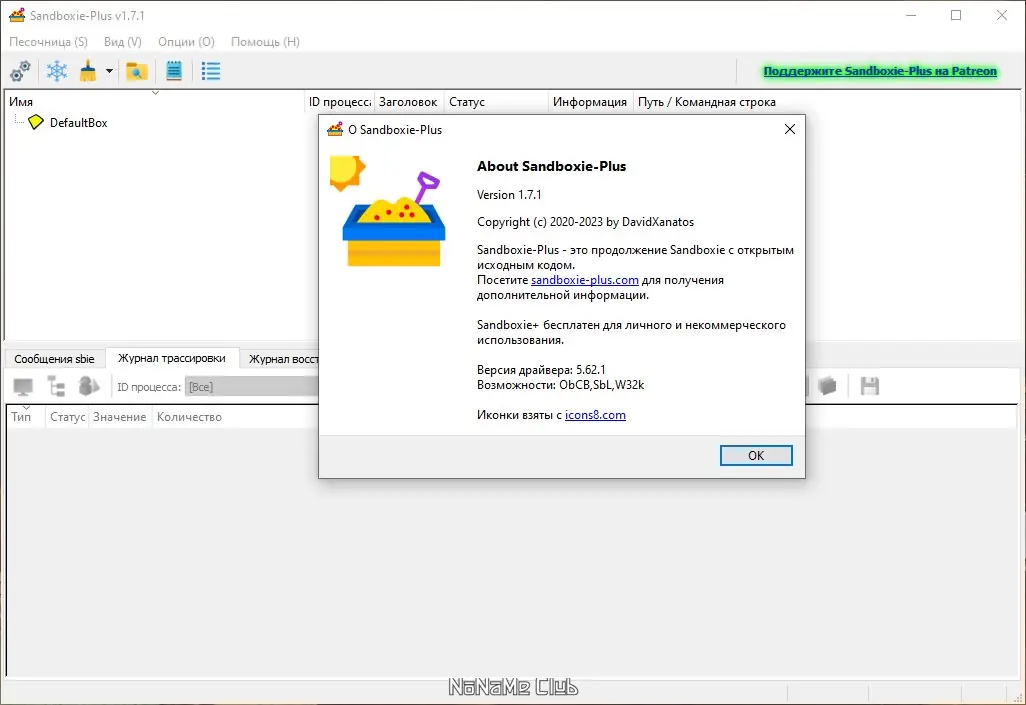Click the Путь / Командная строка header
1026x705 pixels.
pos(707,101)
